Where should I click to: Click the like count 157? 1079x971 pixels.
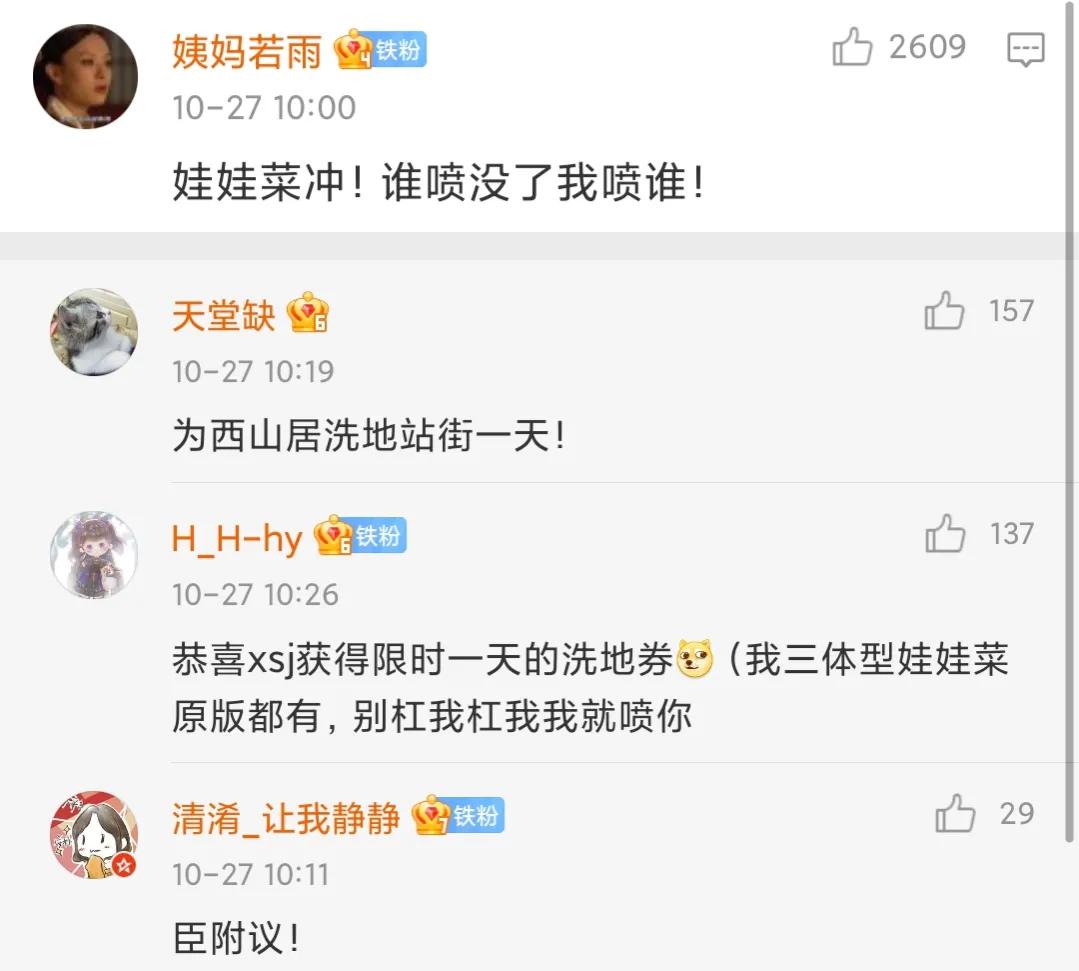tap(1012, 310)
